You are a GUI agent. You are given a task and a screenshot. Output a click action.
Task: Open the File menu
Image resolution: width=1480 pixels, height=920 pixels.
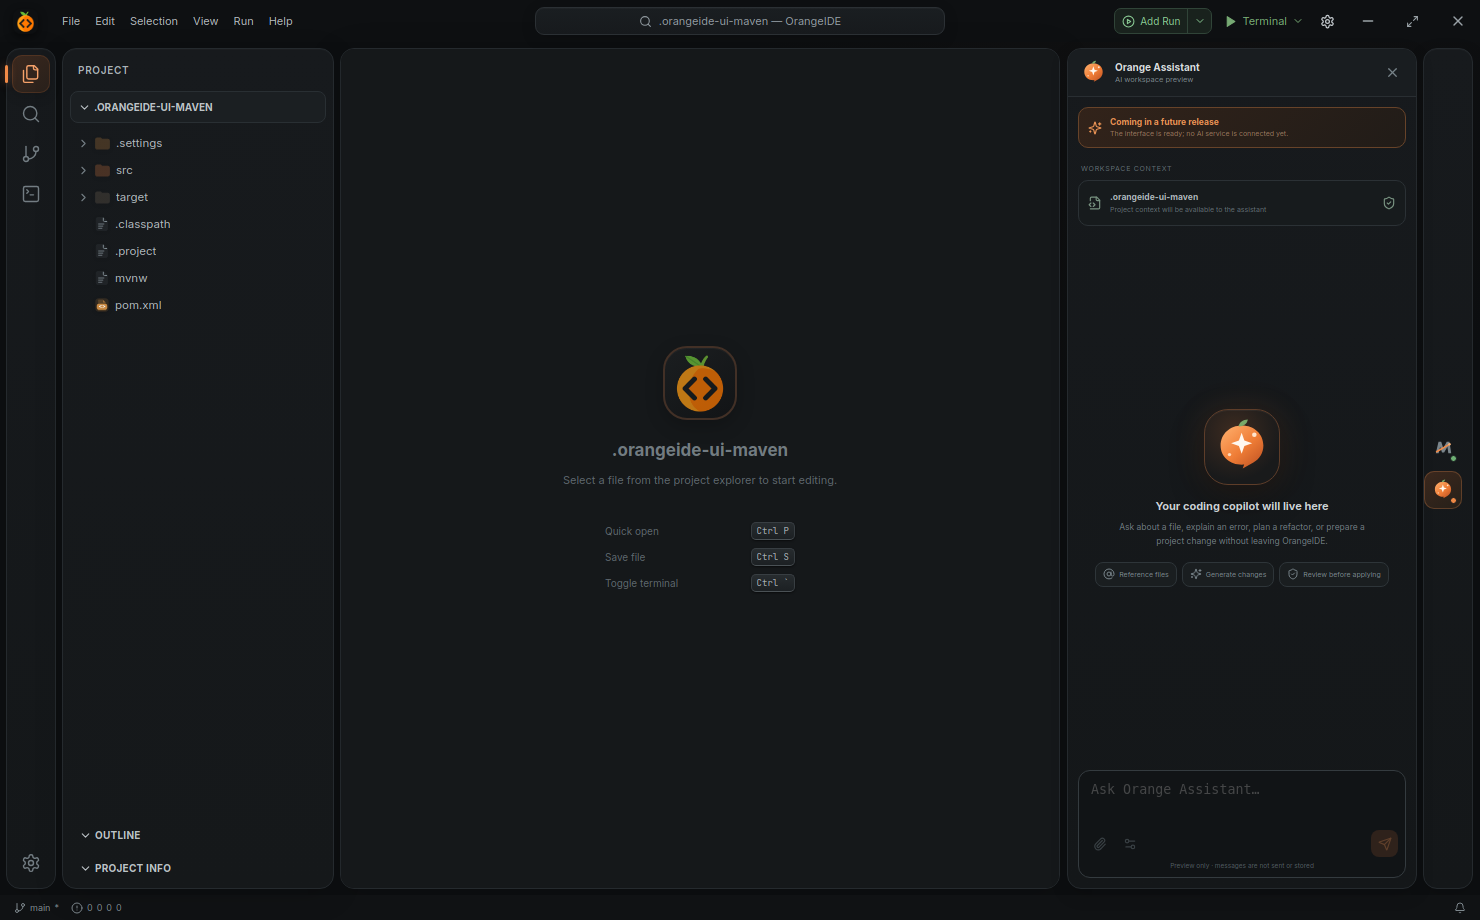[x=71, y=21]
